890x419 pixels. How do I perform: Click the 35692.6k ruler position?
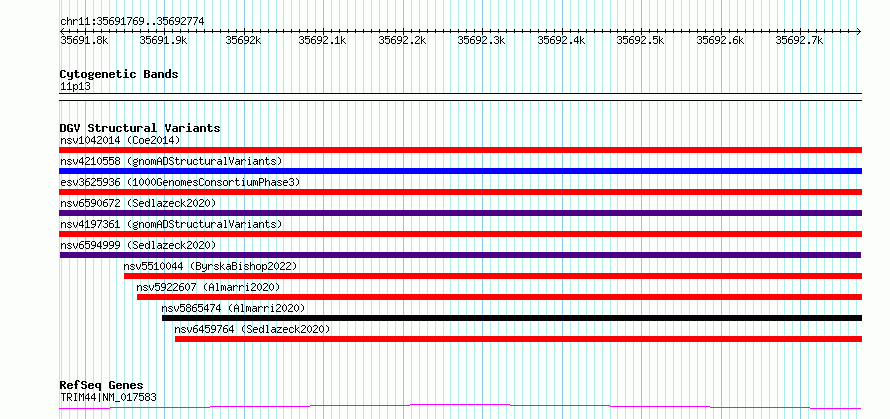[720, 40]
